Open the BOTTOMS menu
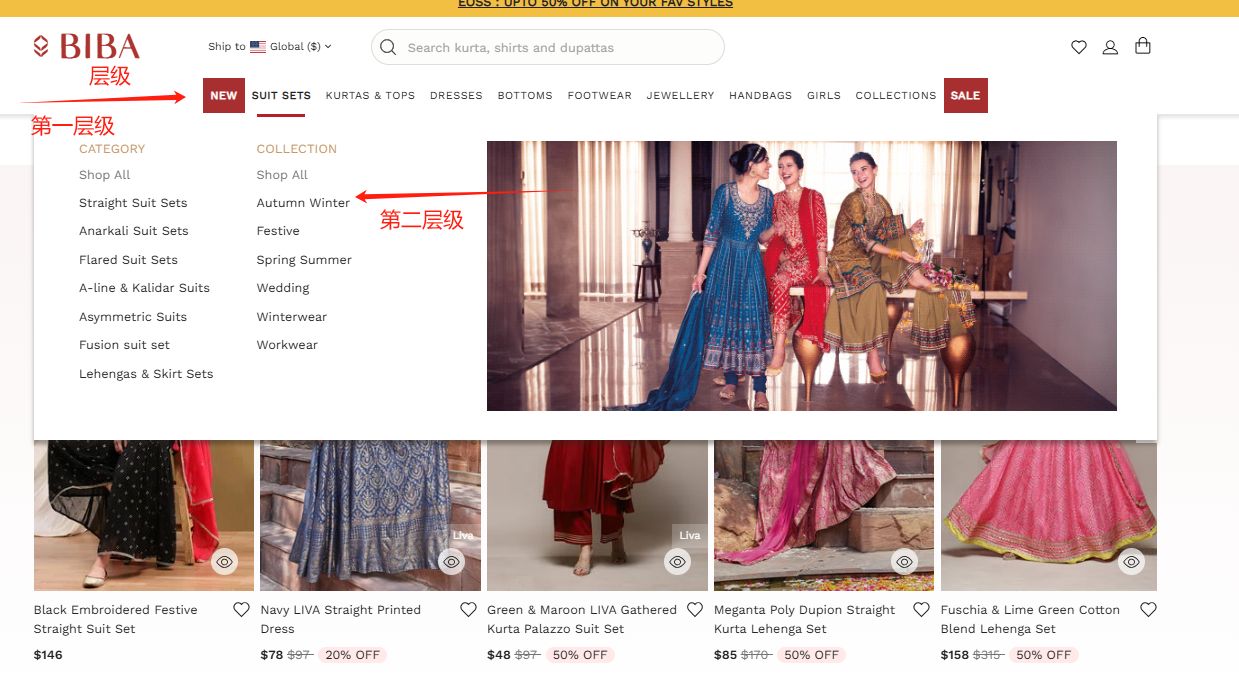Viewport: 1239px width, 695px height. click(525, 95)
